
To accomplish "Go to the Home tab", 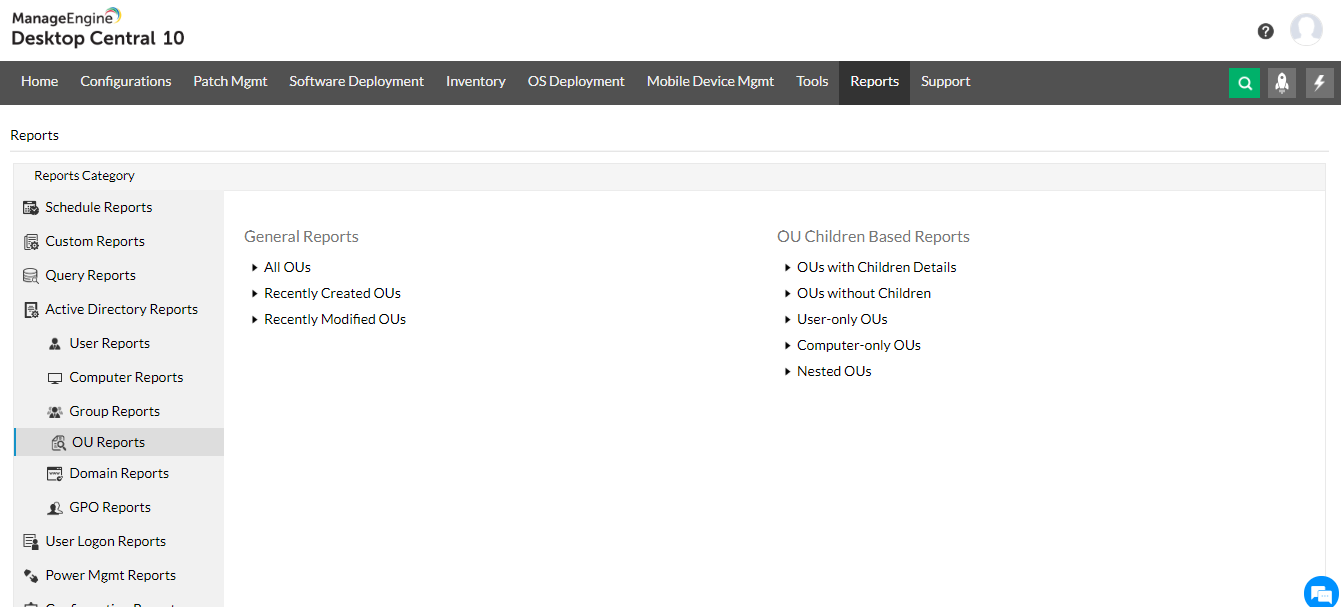I will [x=39, y=82].
